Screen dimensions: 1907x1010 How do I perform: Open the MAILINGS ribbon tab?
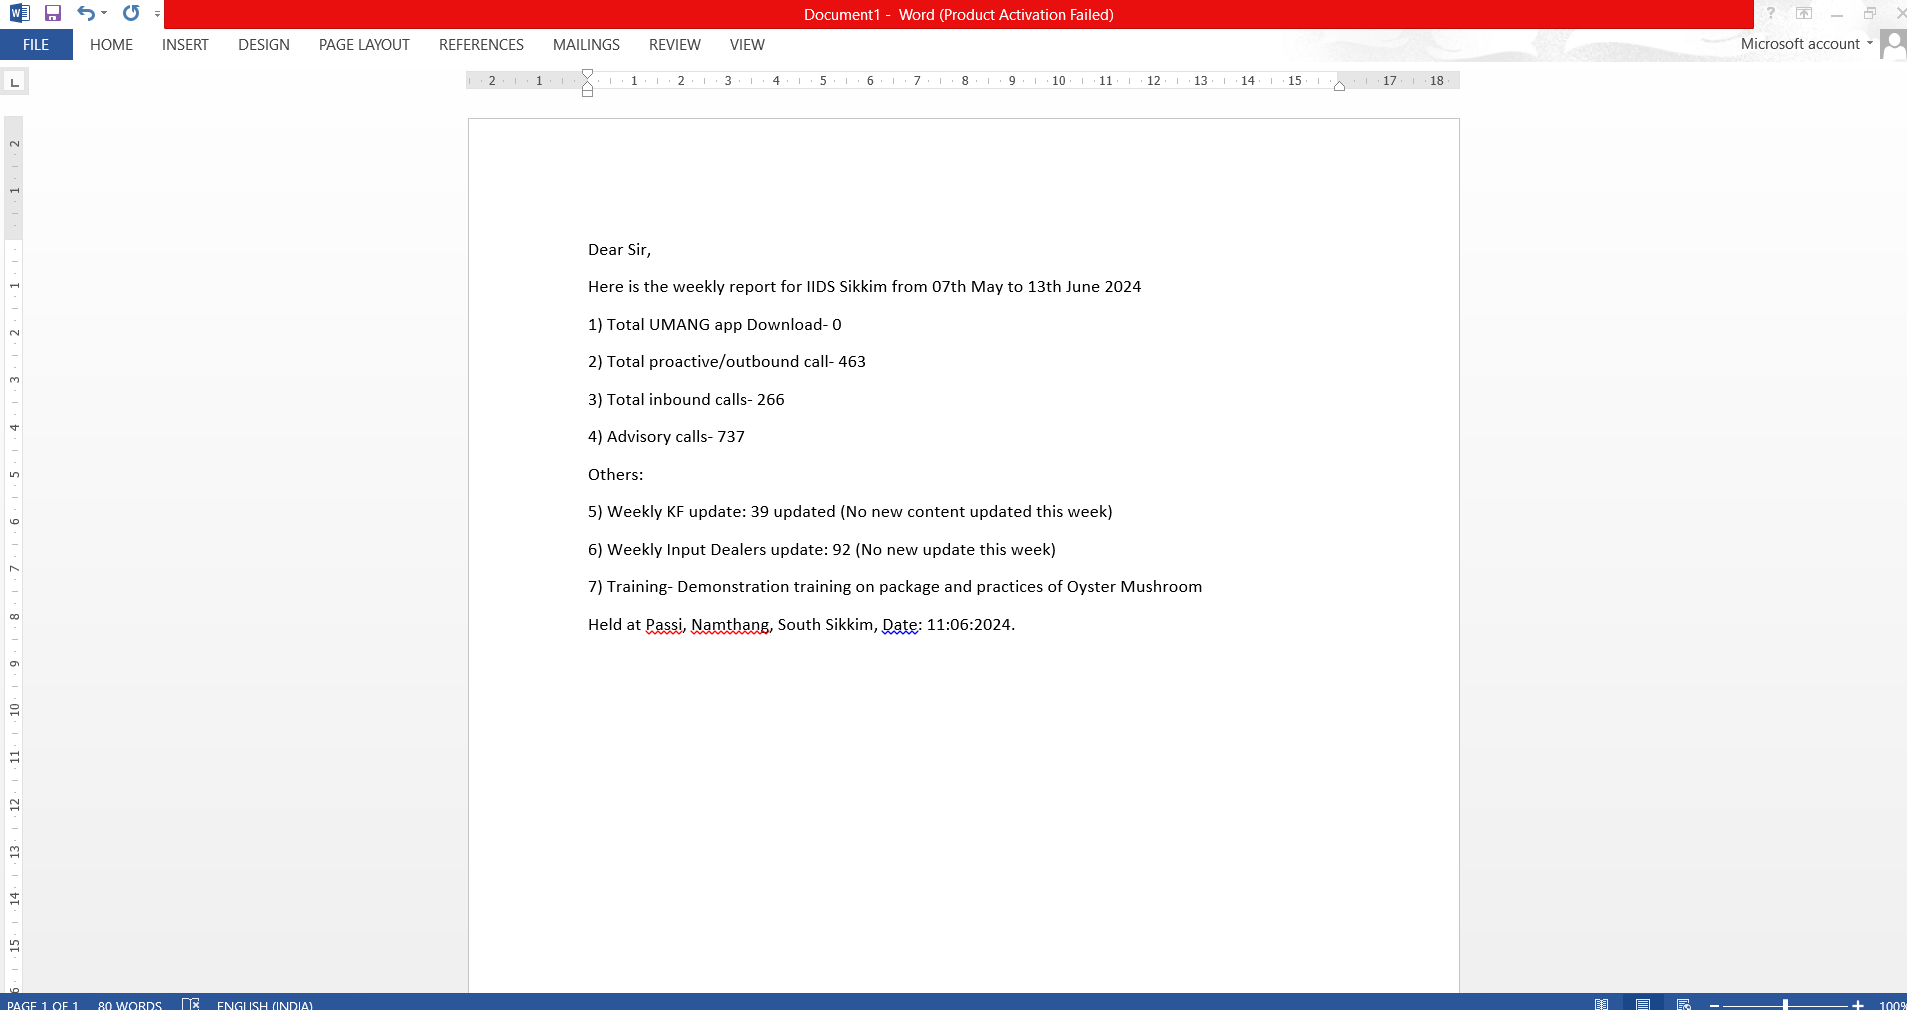586,45
